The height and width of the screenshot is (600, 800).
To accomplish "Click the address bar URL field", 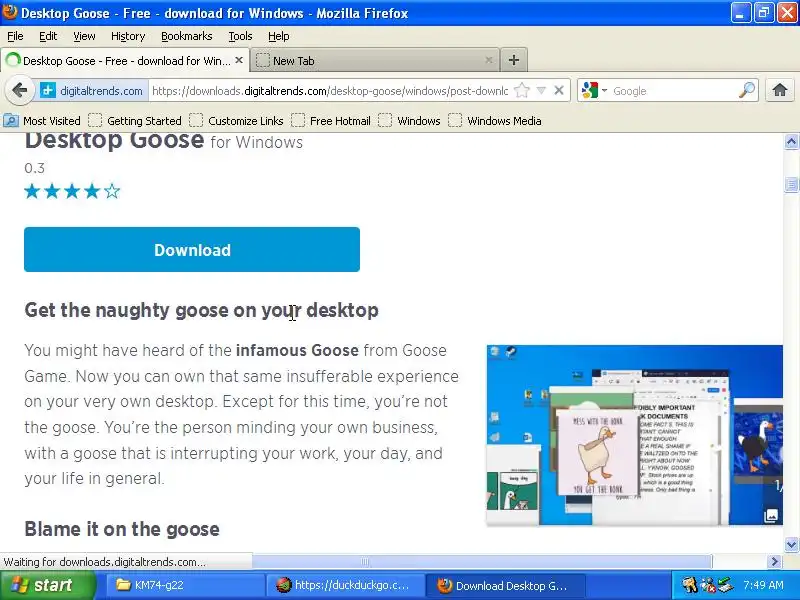I will point(330,91).
